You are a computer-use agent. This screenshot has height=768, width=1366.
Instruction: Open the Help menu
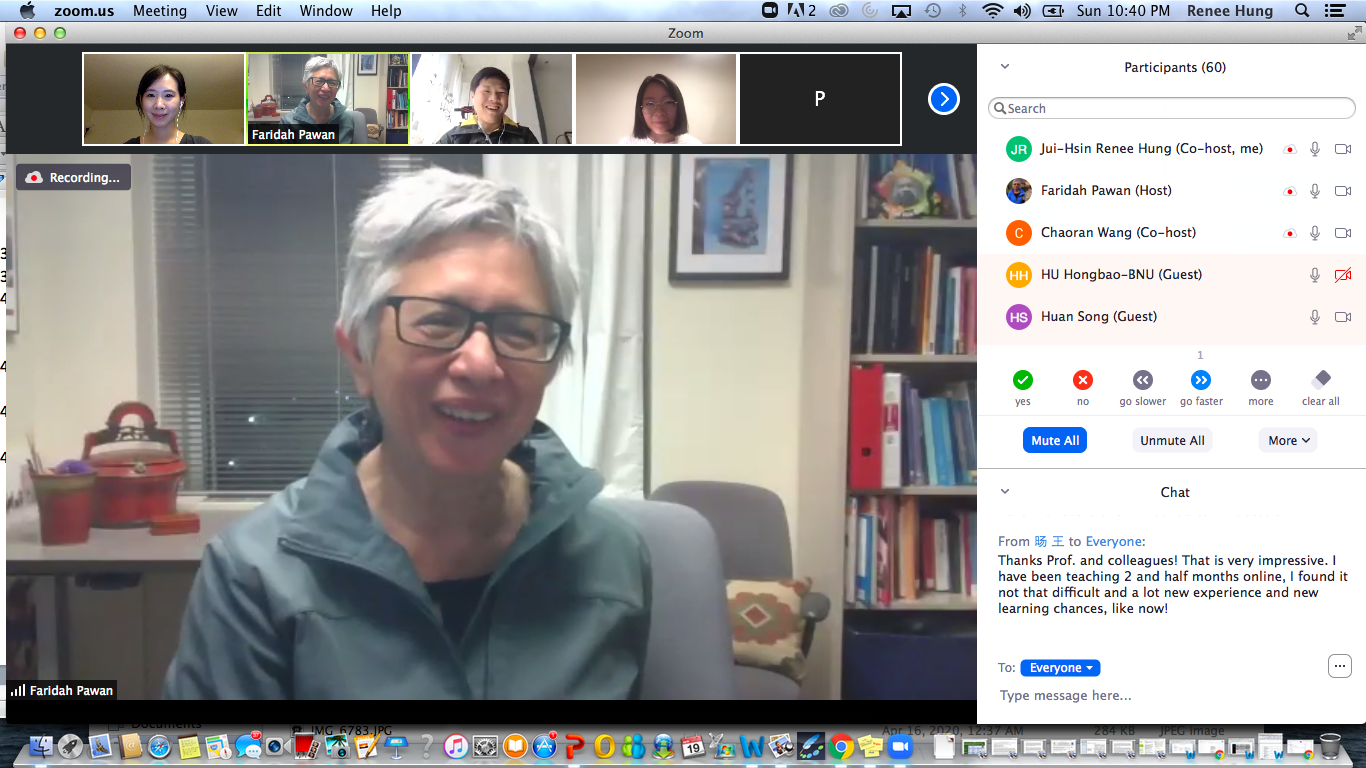386,11
